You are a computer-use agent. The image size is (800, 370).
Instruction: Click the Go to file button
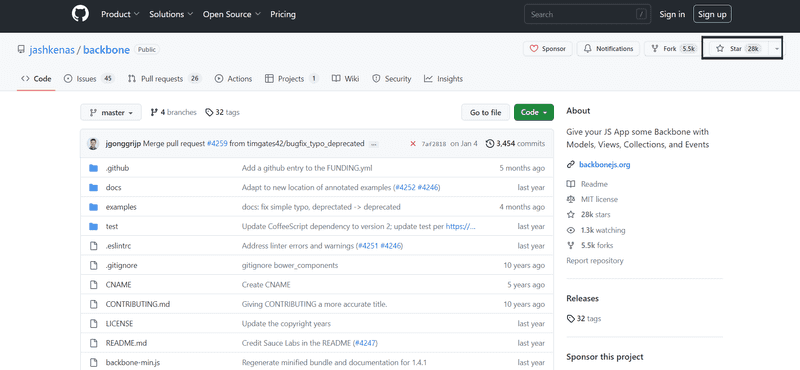coord(485,113)
